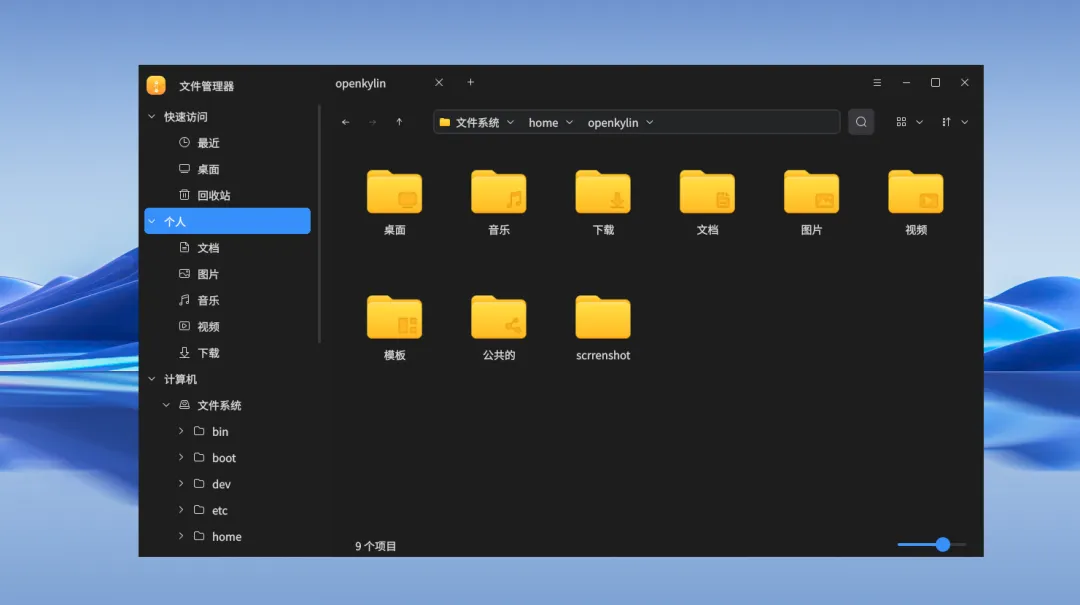Go forward with the right arrow
Screen dimensions: 1080x605
tap(373, 122)
